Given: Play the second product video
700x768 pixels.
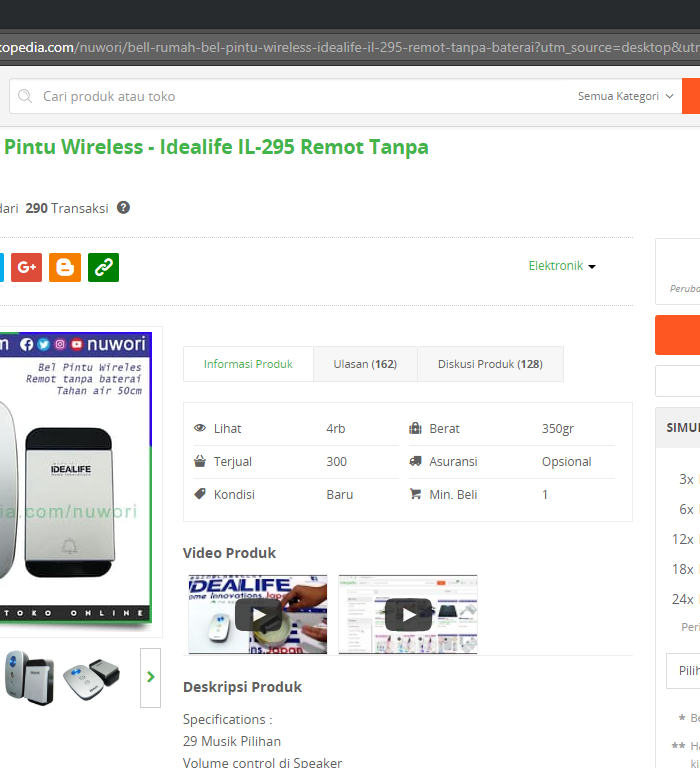Looking at the screenshot, I should 408,615.
